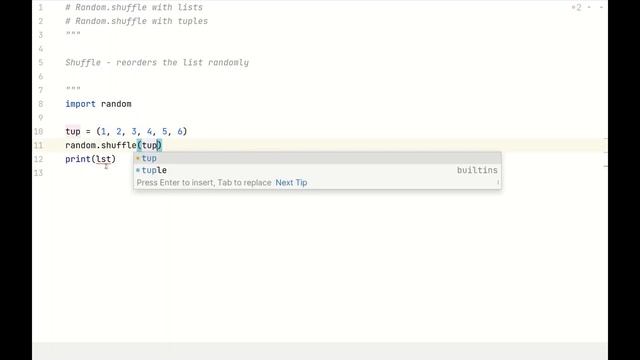
Task: Open the completion popup more-options dots
Action: [498, 182]
